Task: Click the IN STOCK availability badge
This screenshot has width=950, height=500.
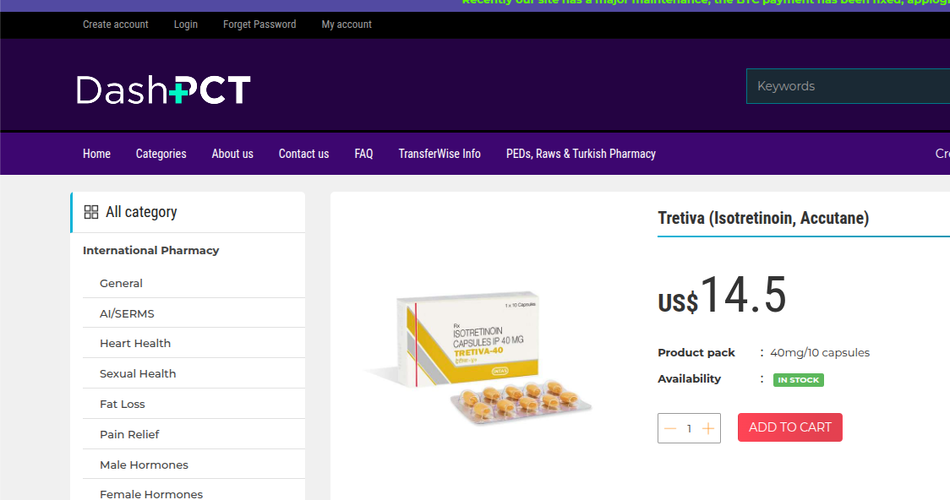Action: 798,380
